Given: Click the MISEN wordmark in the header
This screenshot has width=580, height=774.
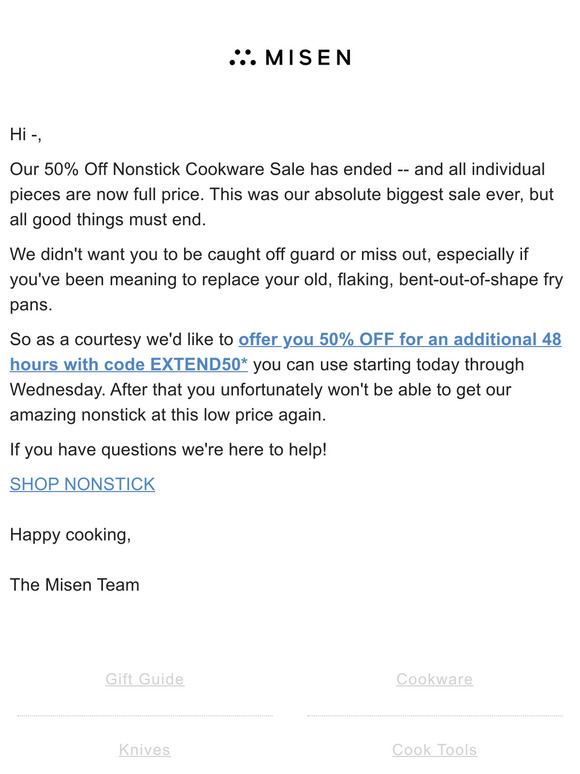Looking at the screenshot, I should pos(309,58).
